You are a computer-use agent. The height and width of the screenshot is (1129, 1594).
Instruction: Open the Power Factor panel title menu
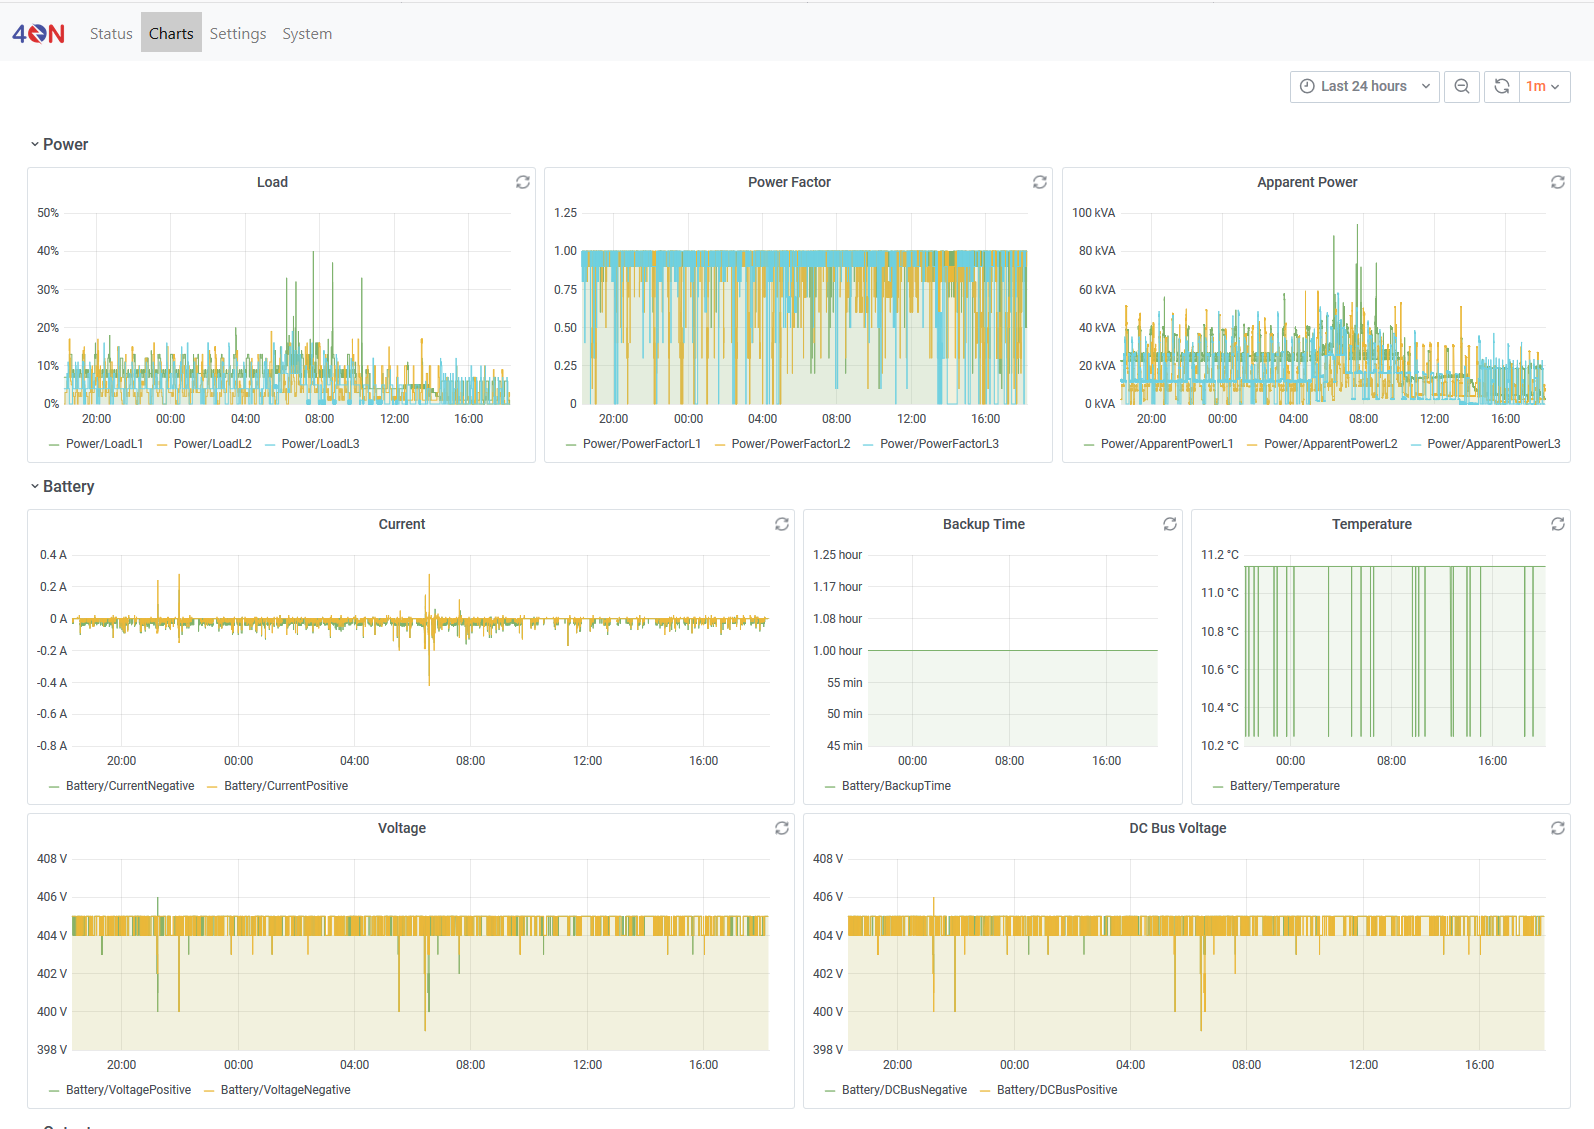789,182
